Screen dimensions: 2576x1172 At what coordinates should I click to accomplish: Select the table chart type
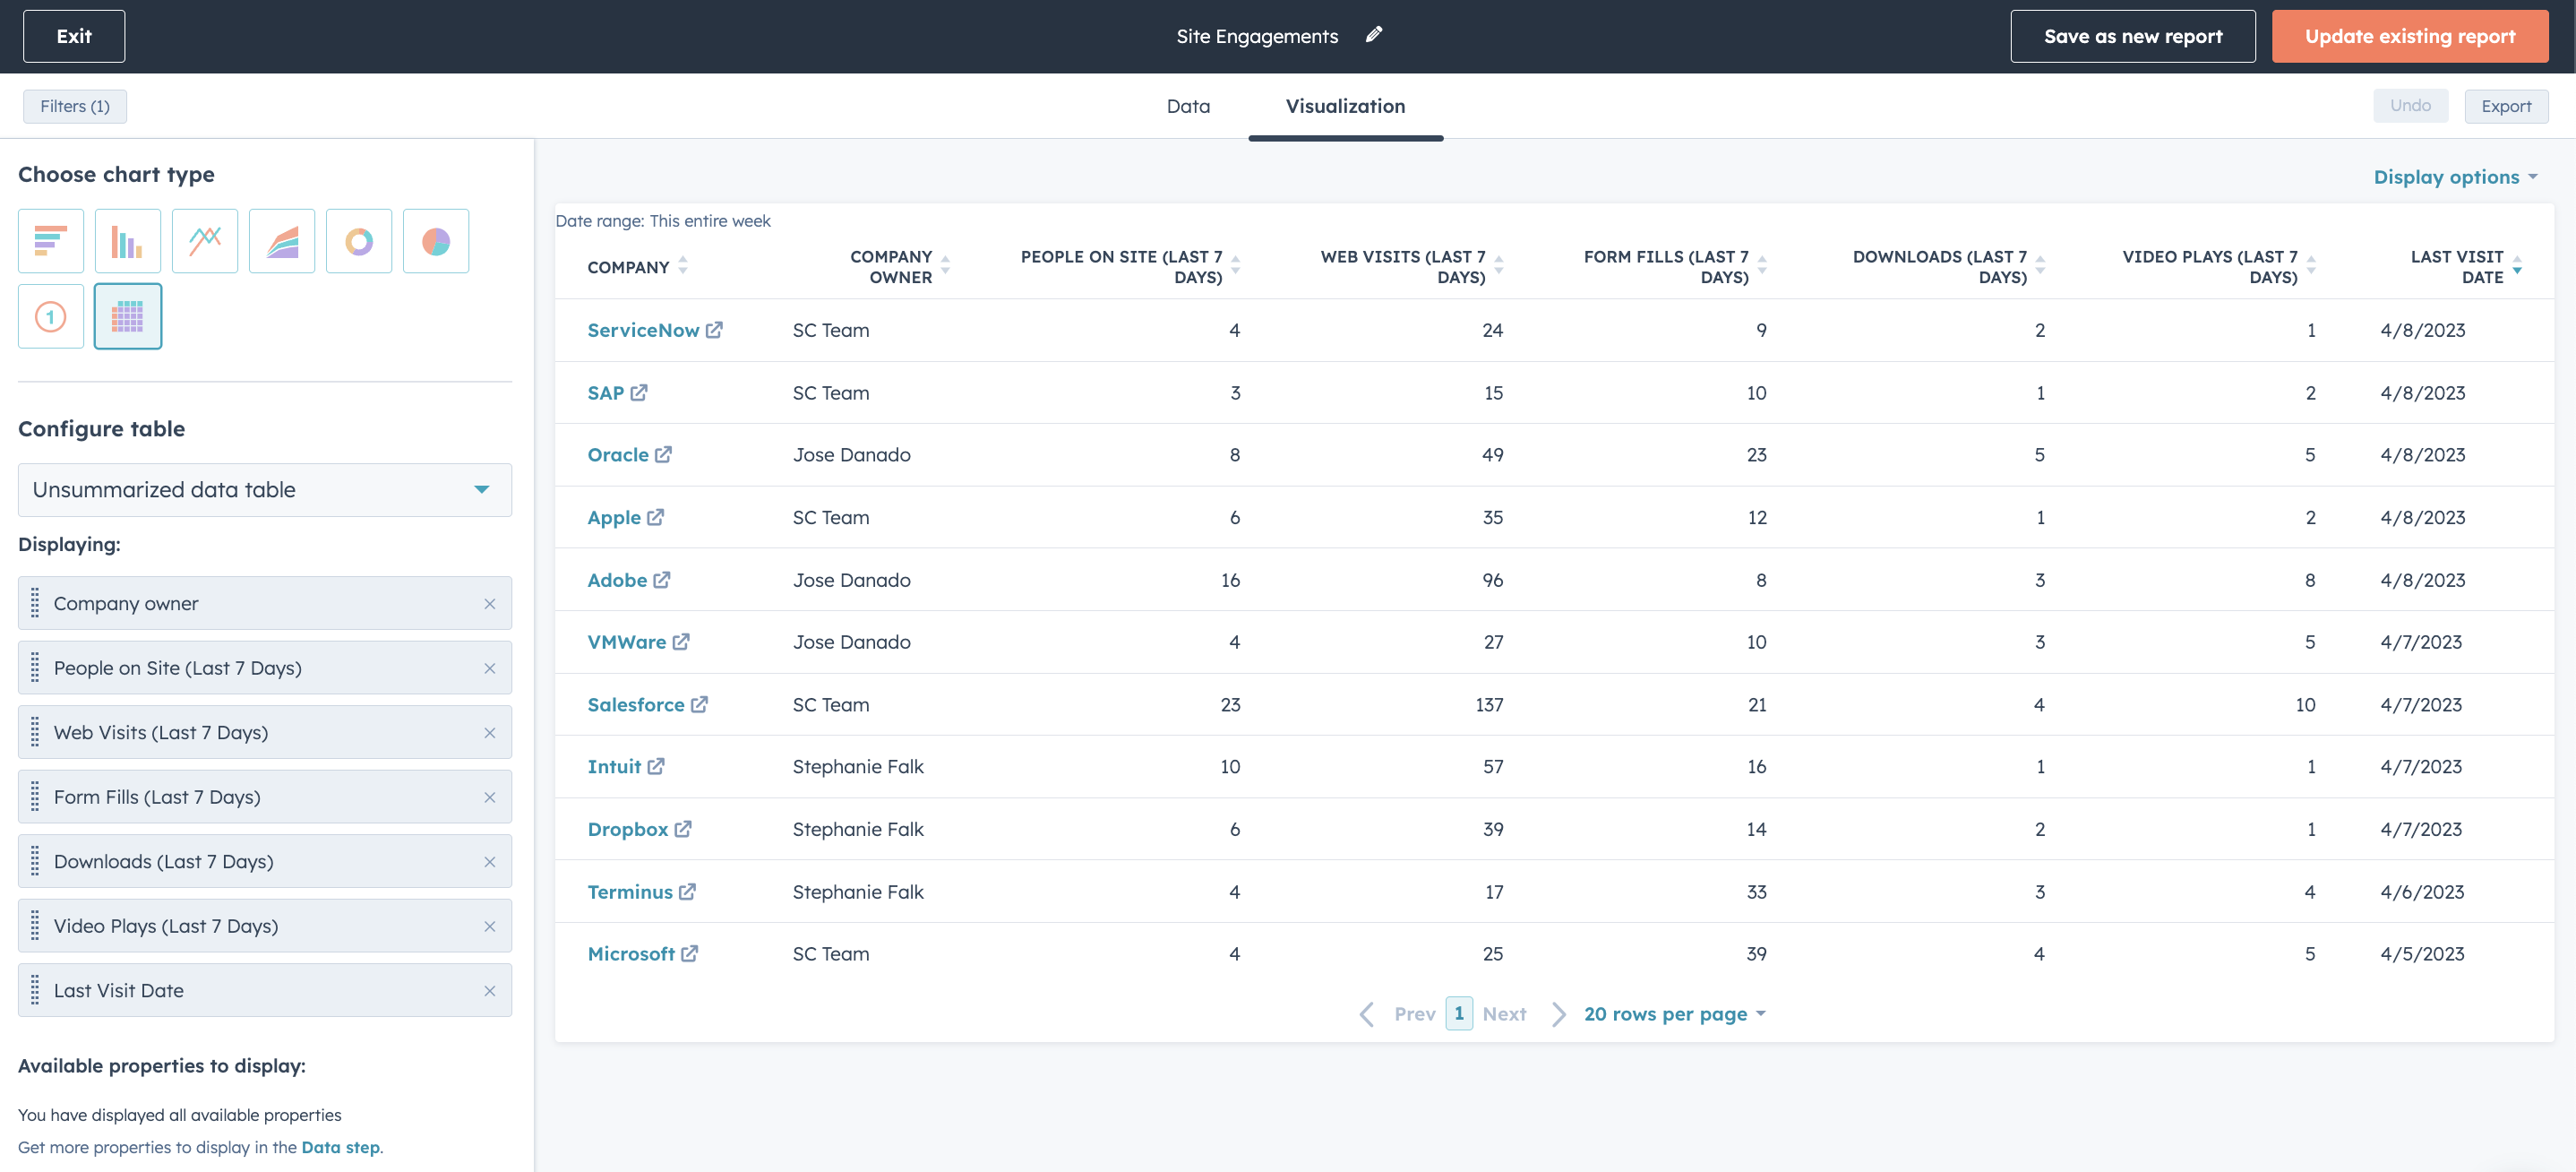[x=128, y=316]
